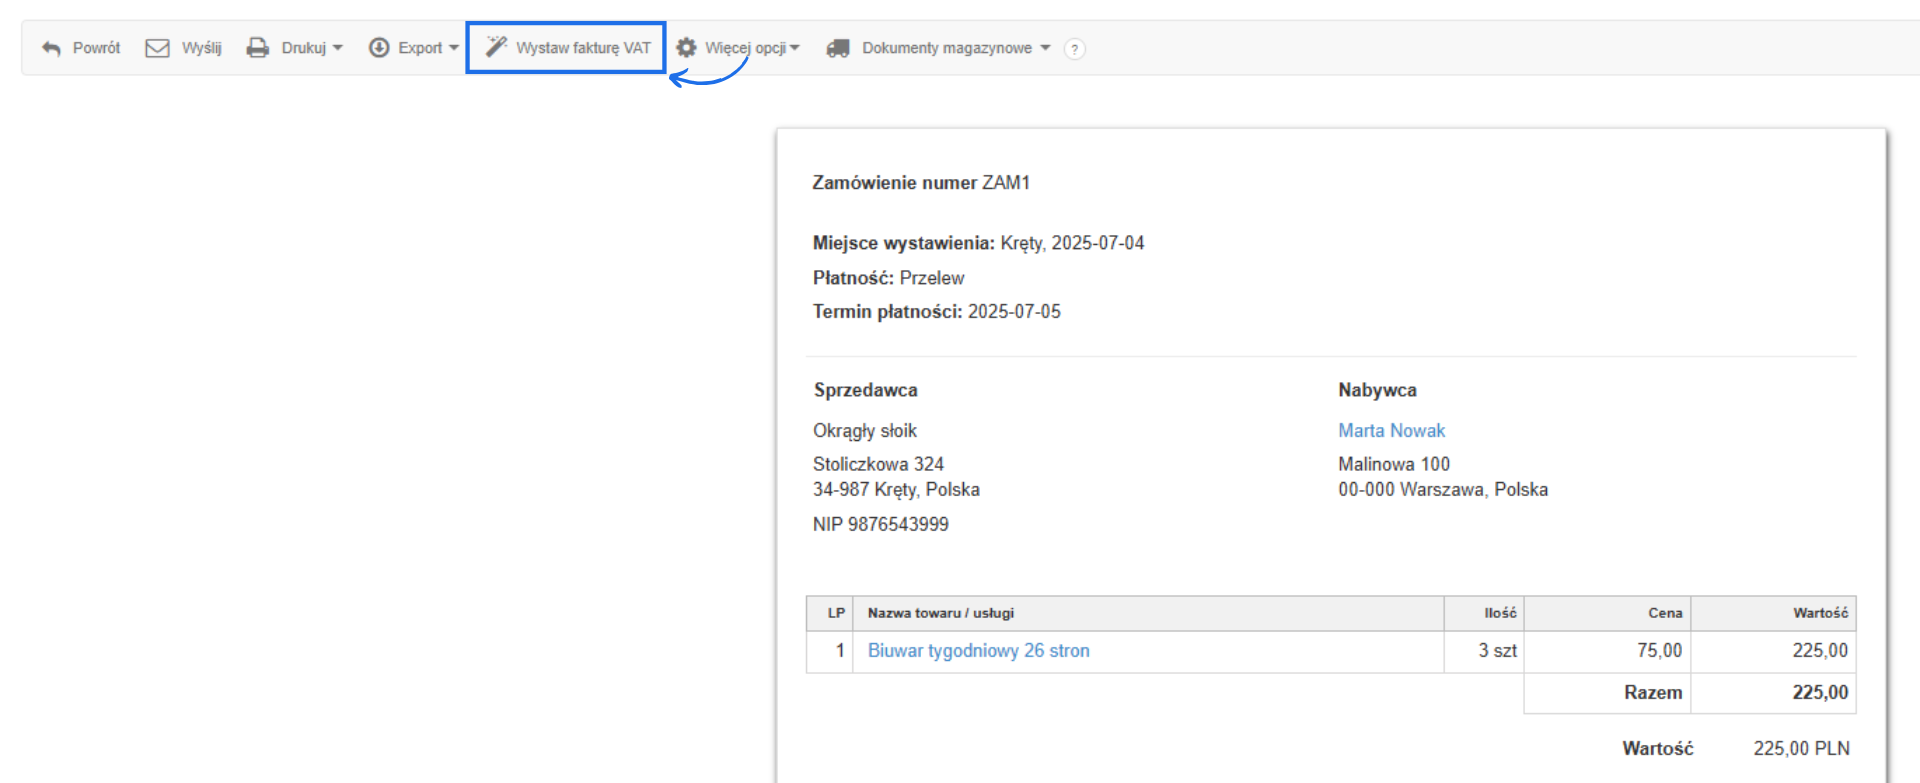Open the Dokumenty magazynowe menu label

click(946, 48)
